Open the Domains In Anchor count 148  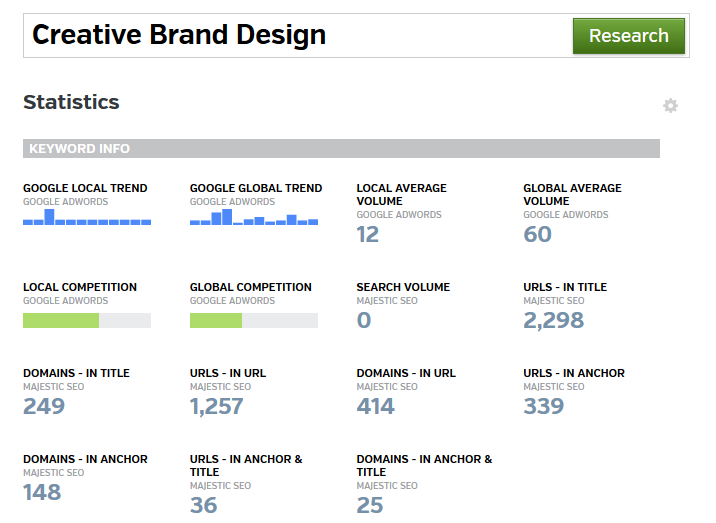42,492
